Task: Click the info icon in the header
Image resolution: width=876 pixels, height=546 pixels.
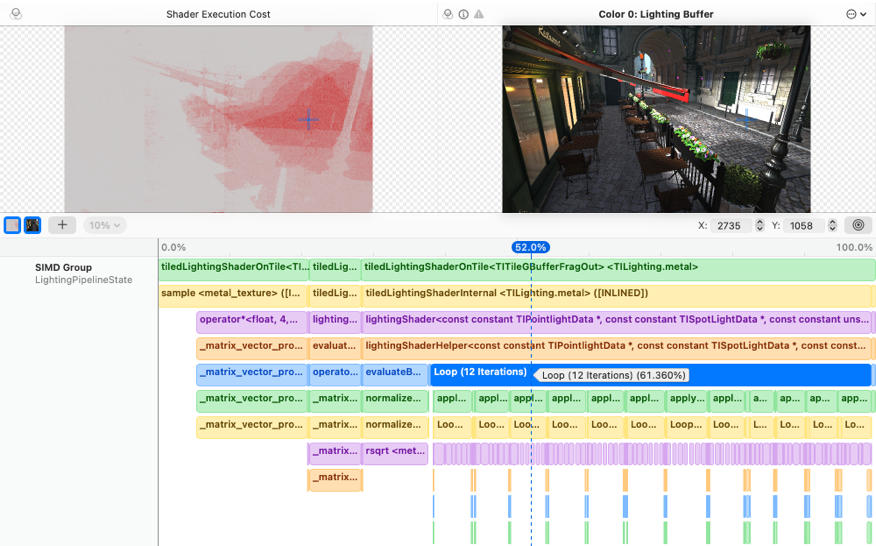Action: pos(463,14)
